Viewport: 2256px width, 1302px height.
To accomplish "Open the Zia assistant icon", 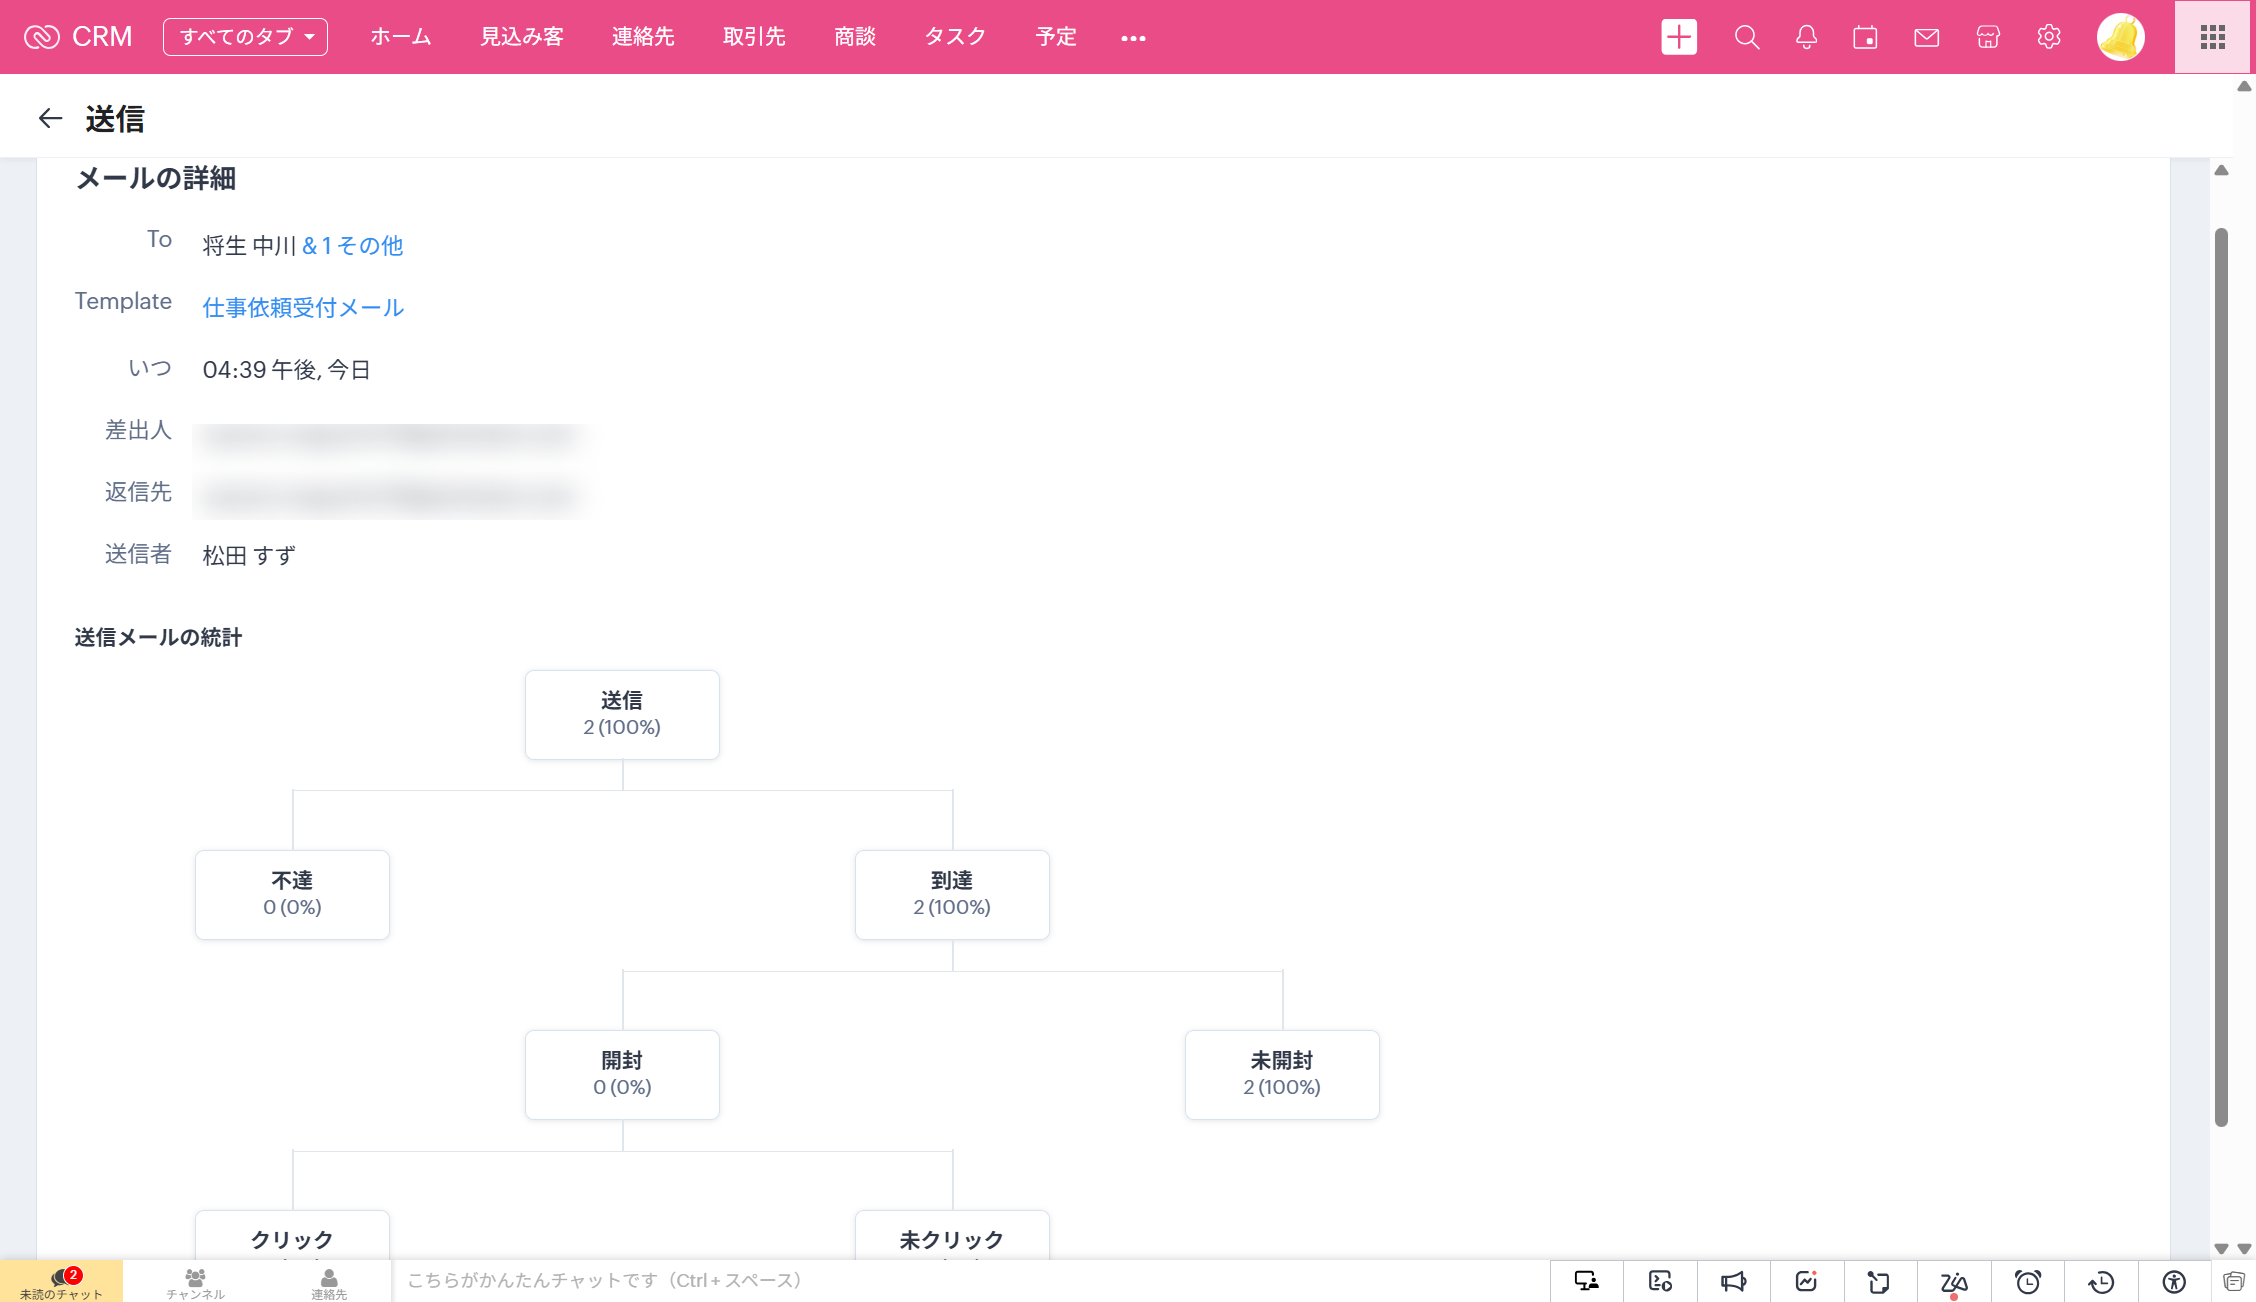I will click(1953, 1281).
